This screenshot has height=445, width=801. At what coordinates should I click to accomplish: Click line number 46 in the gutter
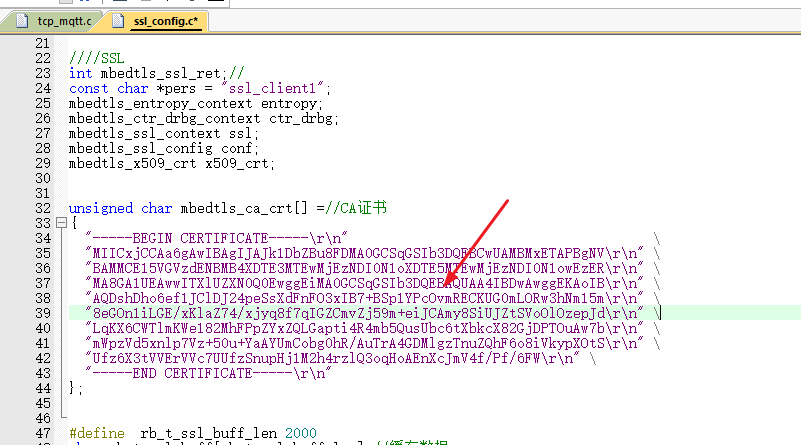click(x=43, y=418)
